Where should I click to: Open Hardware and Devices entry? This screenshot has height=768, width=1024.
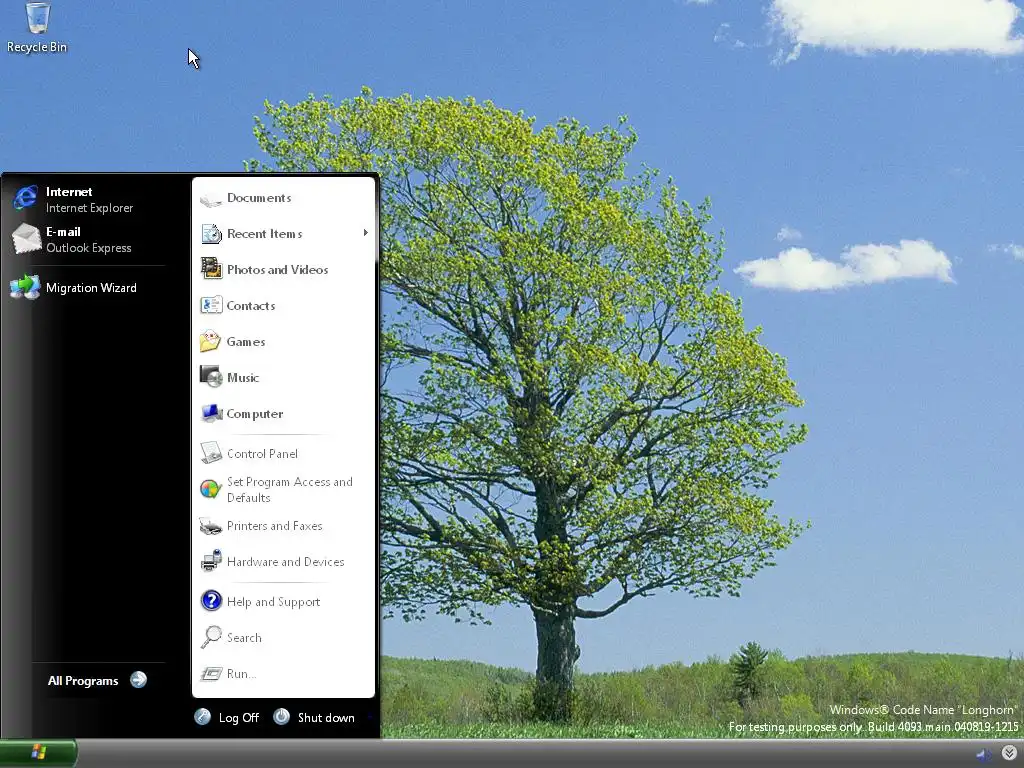(283, 562)
